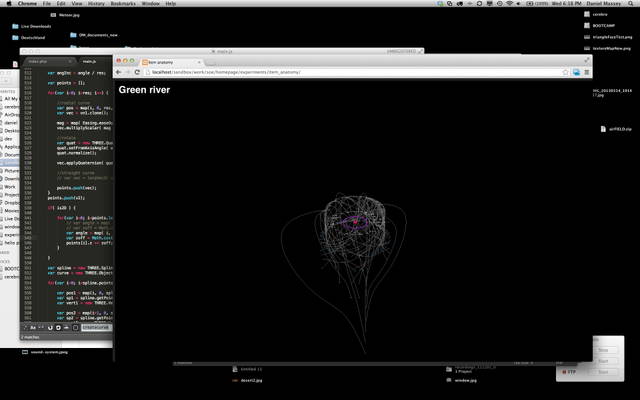Click the find bar search text field
The image size is (640, 400).
point(96,327)
